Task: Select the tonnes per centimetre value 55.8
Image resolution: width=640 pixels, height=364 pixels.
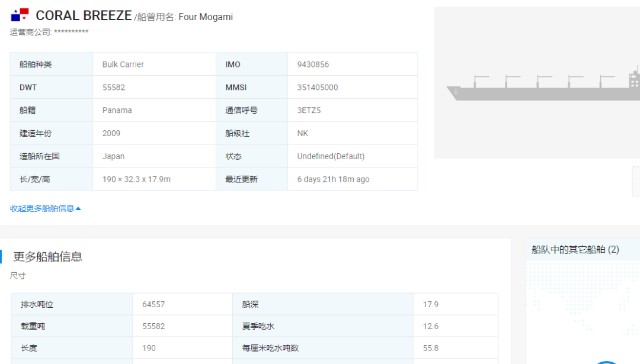Action: coord(431,348)
